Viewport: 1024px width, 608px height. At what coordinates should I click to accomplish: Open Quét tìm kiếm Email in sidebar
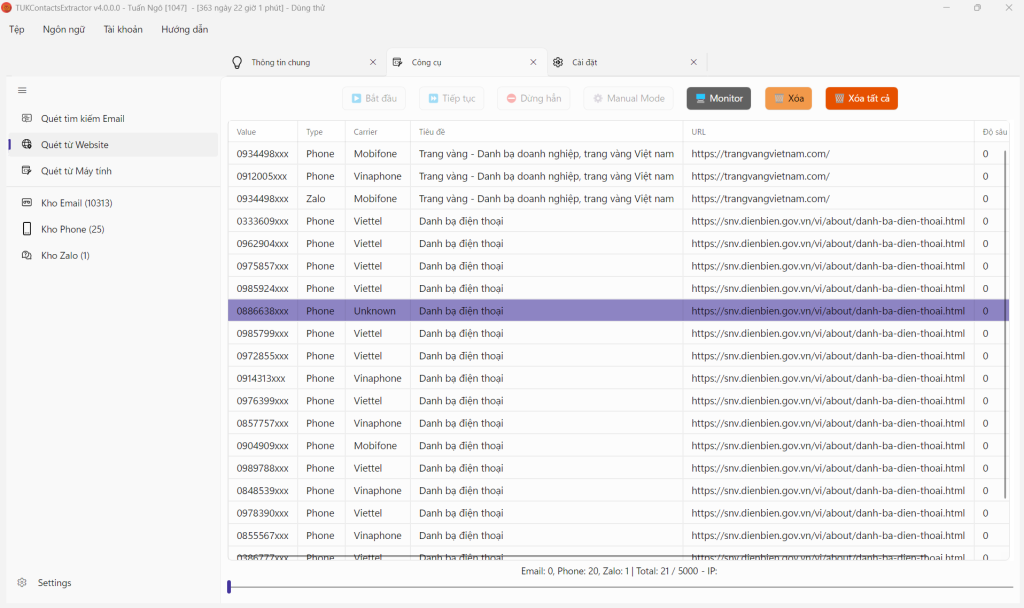pos(82,119)
